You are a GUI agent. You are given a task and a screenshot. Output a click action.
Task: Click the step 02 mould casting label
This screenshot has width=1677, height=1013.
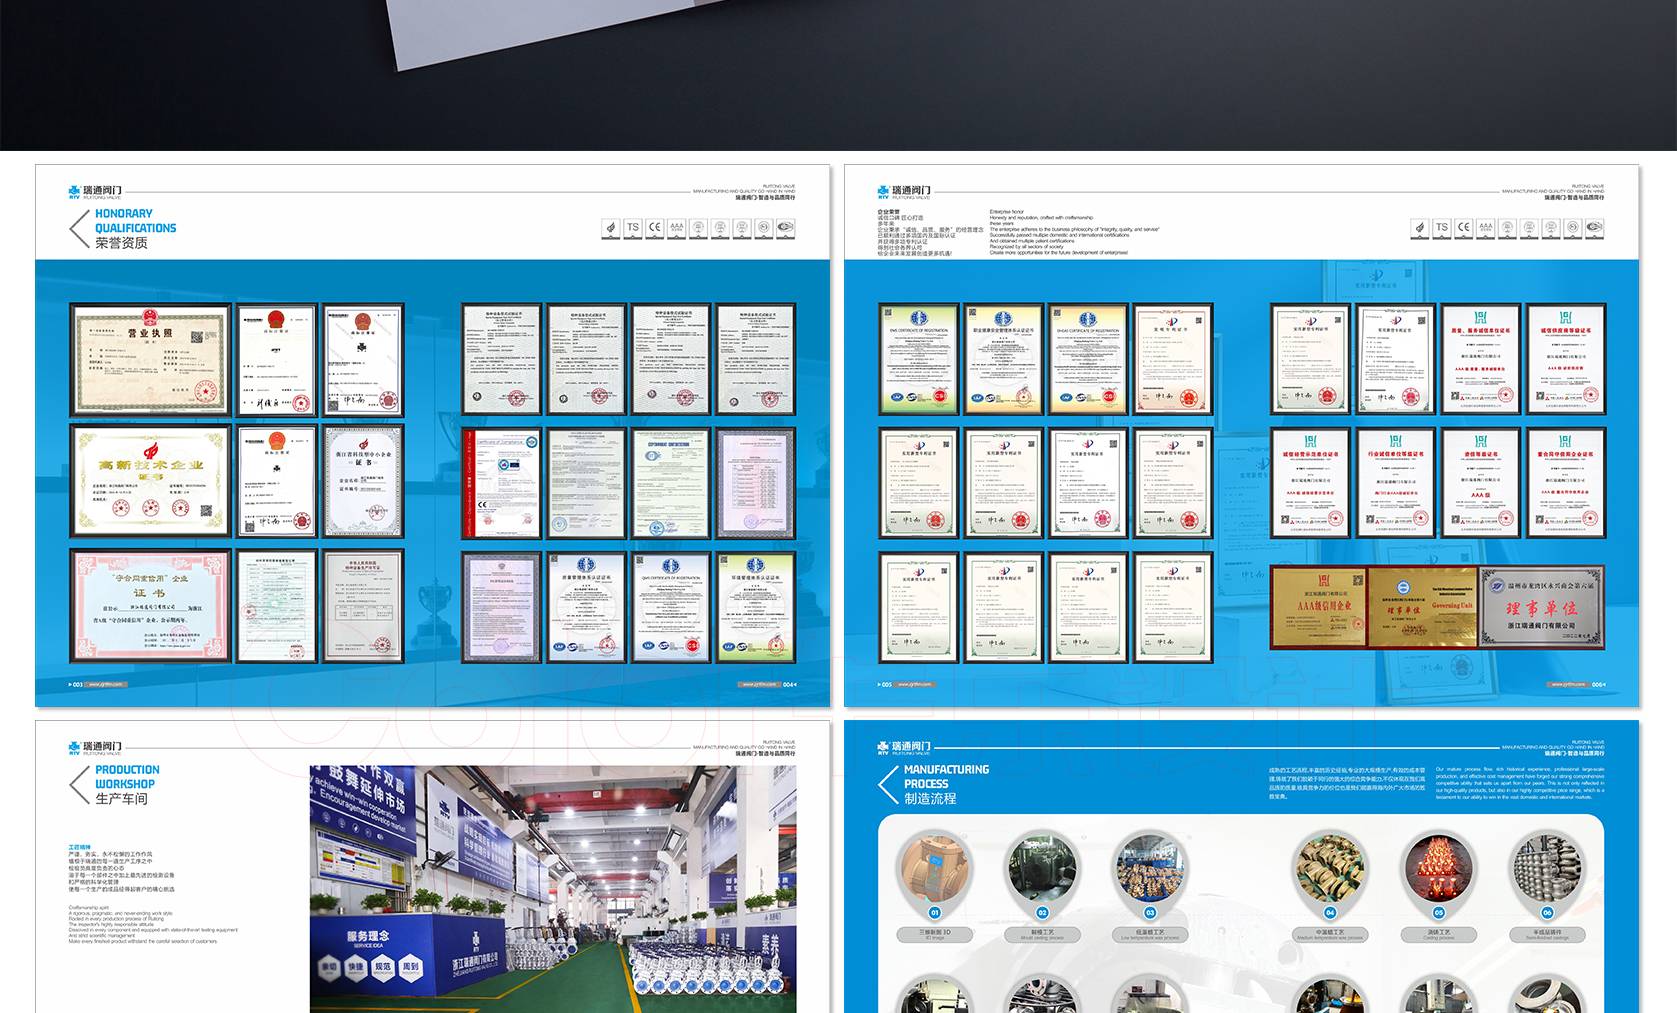1041,935
